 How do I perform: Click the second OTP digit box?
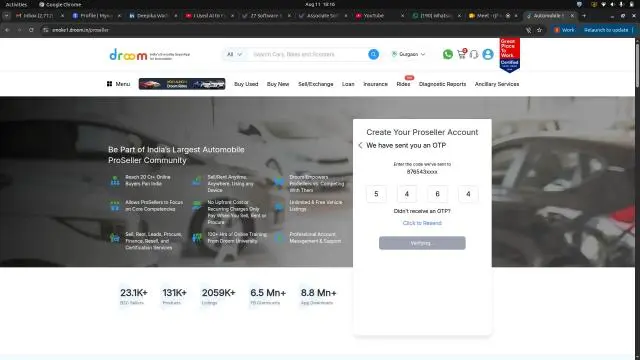coord(407,194)
